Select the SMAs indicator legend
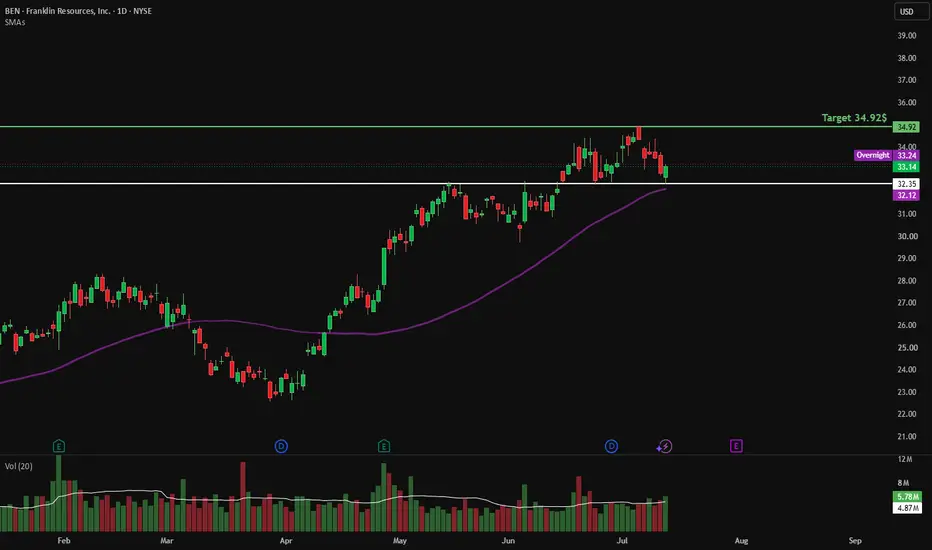Image resolution: width=932 pixels, height=550 pixels. tap(15, 23)
